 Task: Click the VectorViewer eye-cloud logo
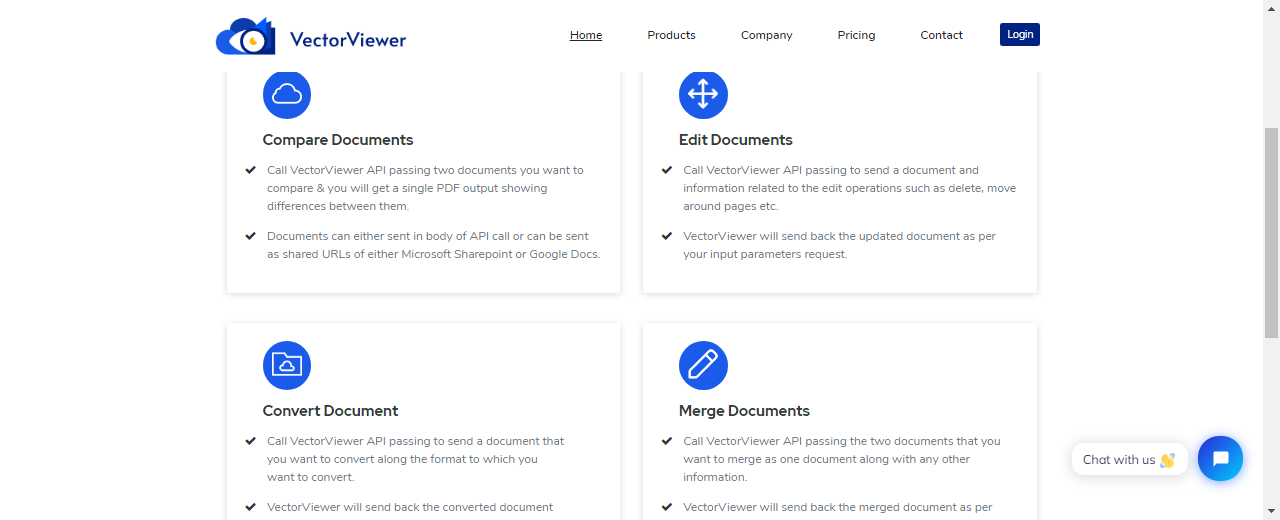(x=245, y=37)
